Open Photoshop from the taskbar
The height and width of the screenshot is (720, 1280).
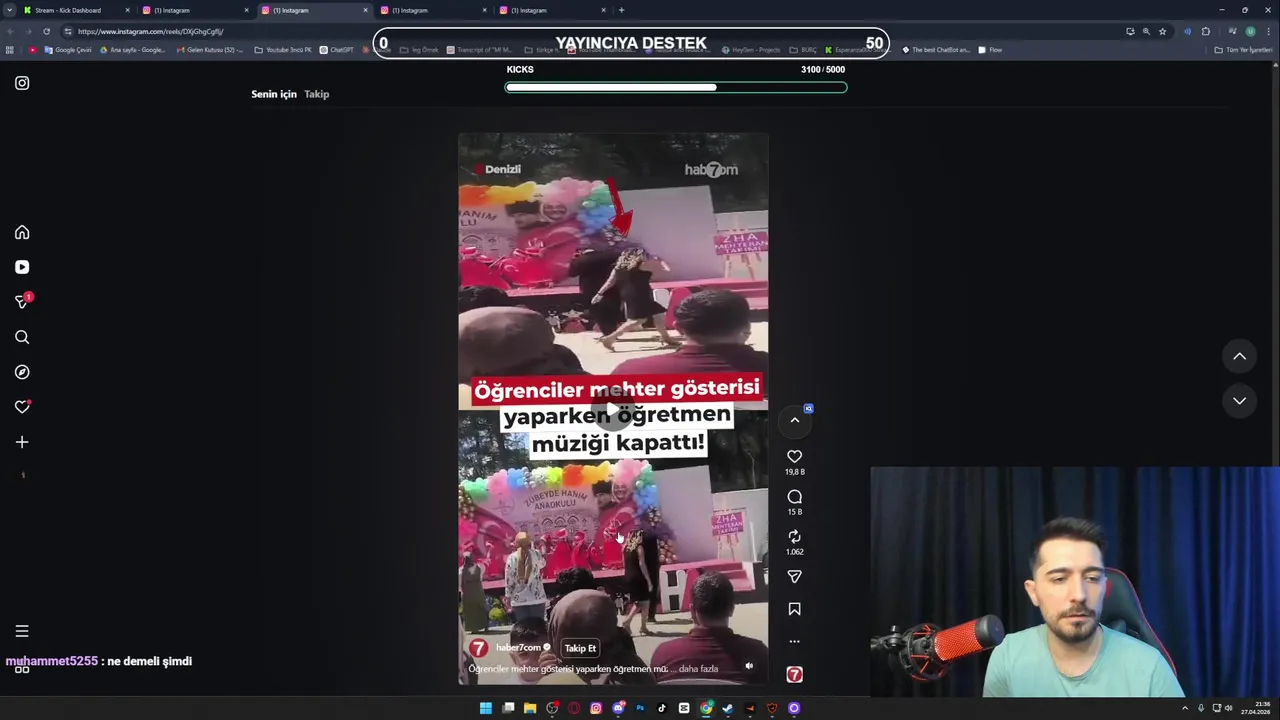(640, 708)
